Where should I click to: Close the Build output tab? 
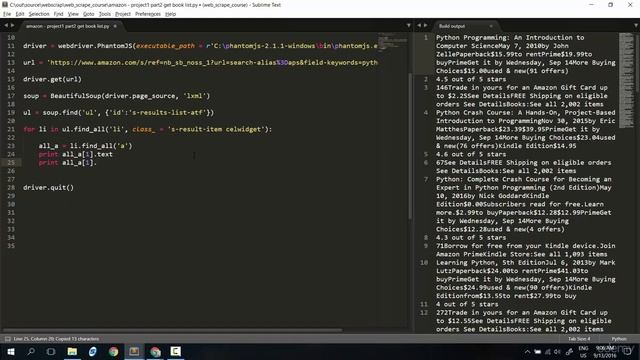click(491, 26)
